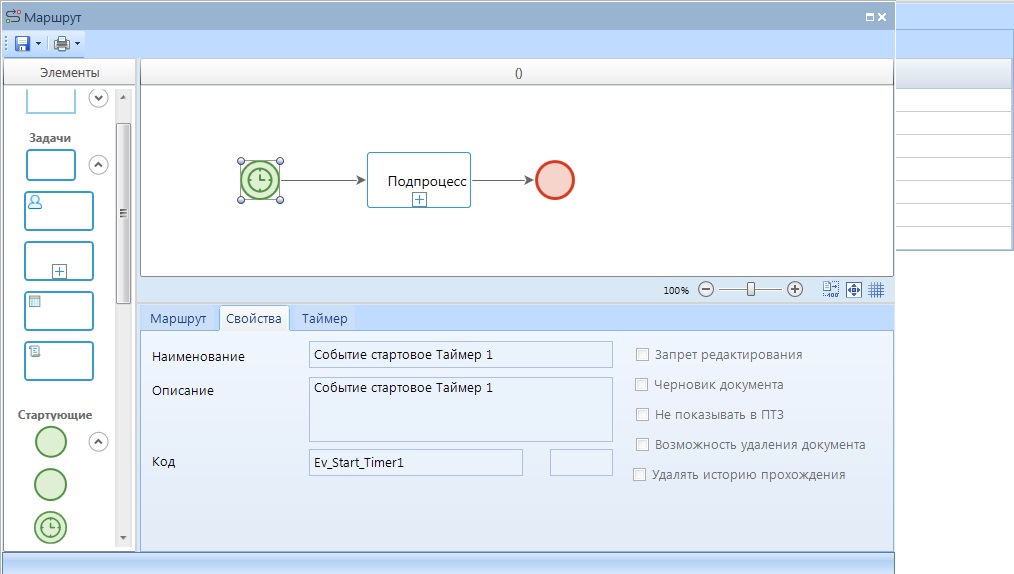
Task: Open the Save button dropdown arrow
Action: point(39,44)
